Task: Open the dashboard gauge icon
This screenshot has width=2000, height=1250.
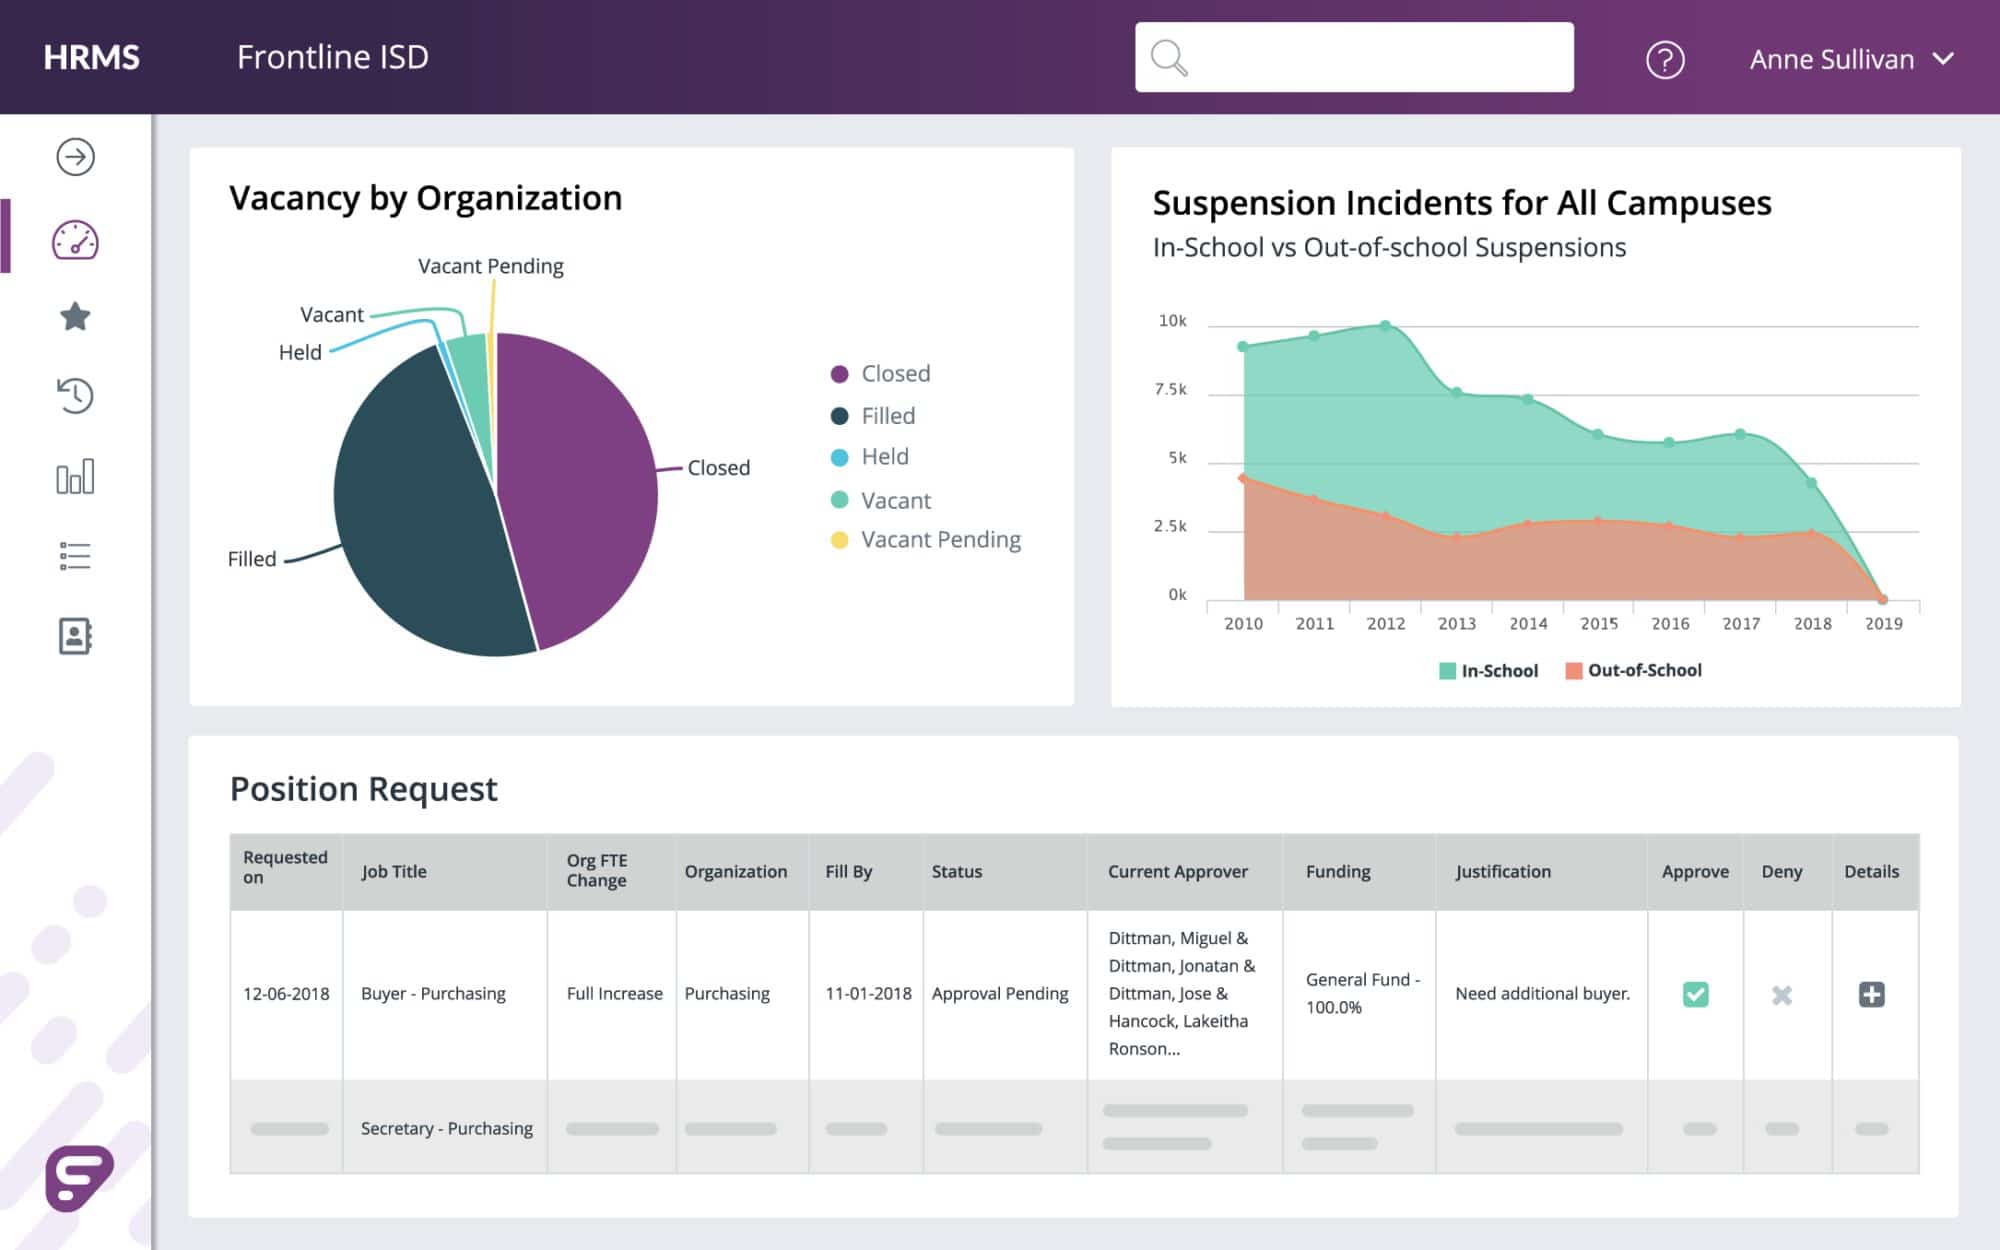Action: coord(75,240)
